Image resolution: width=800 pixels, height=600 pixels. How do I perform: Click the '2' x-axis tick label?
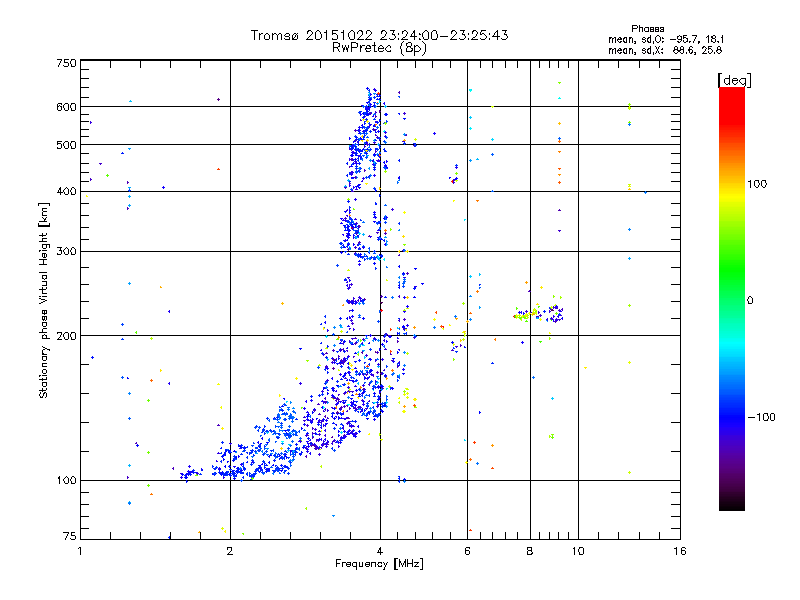[230, 551]
